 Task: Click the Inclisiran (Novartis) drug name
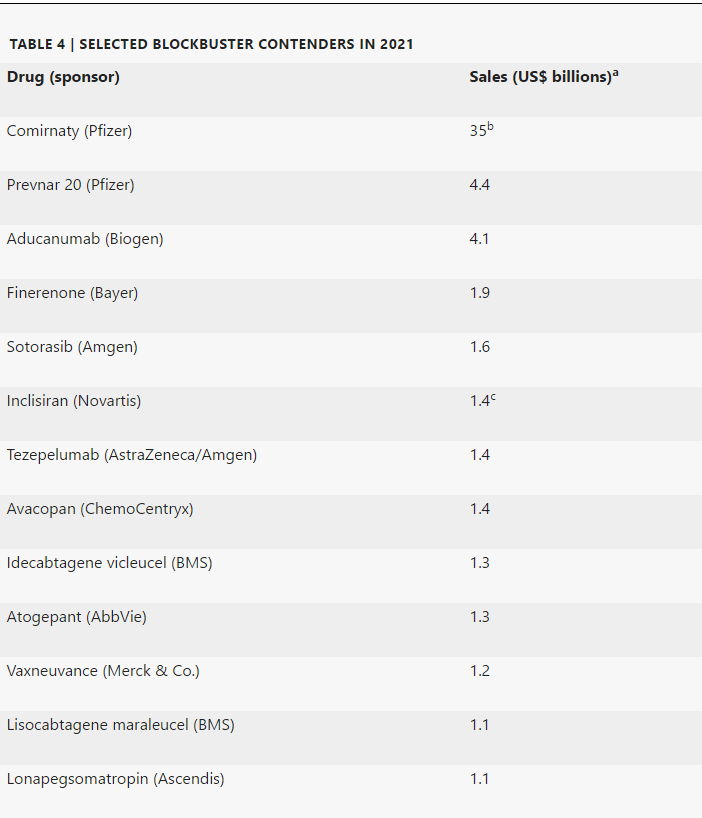click(x=74, y=401)
